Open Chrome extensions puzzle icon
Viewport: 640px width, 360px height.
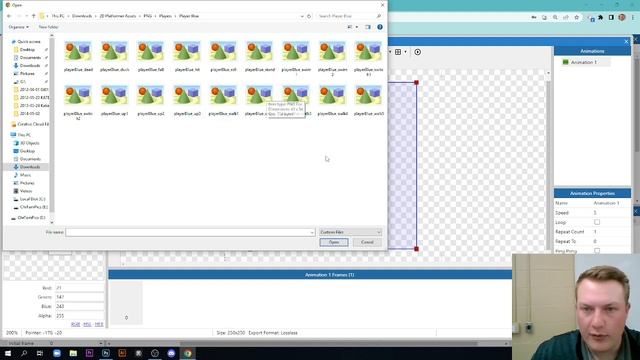(600, 18)
